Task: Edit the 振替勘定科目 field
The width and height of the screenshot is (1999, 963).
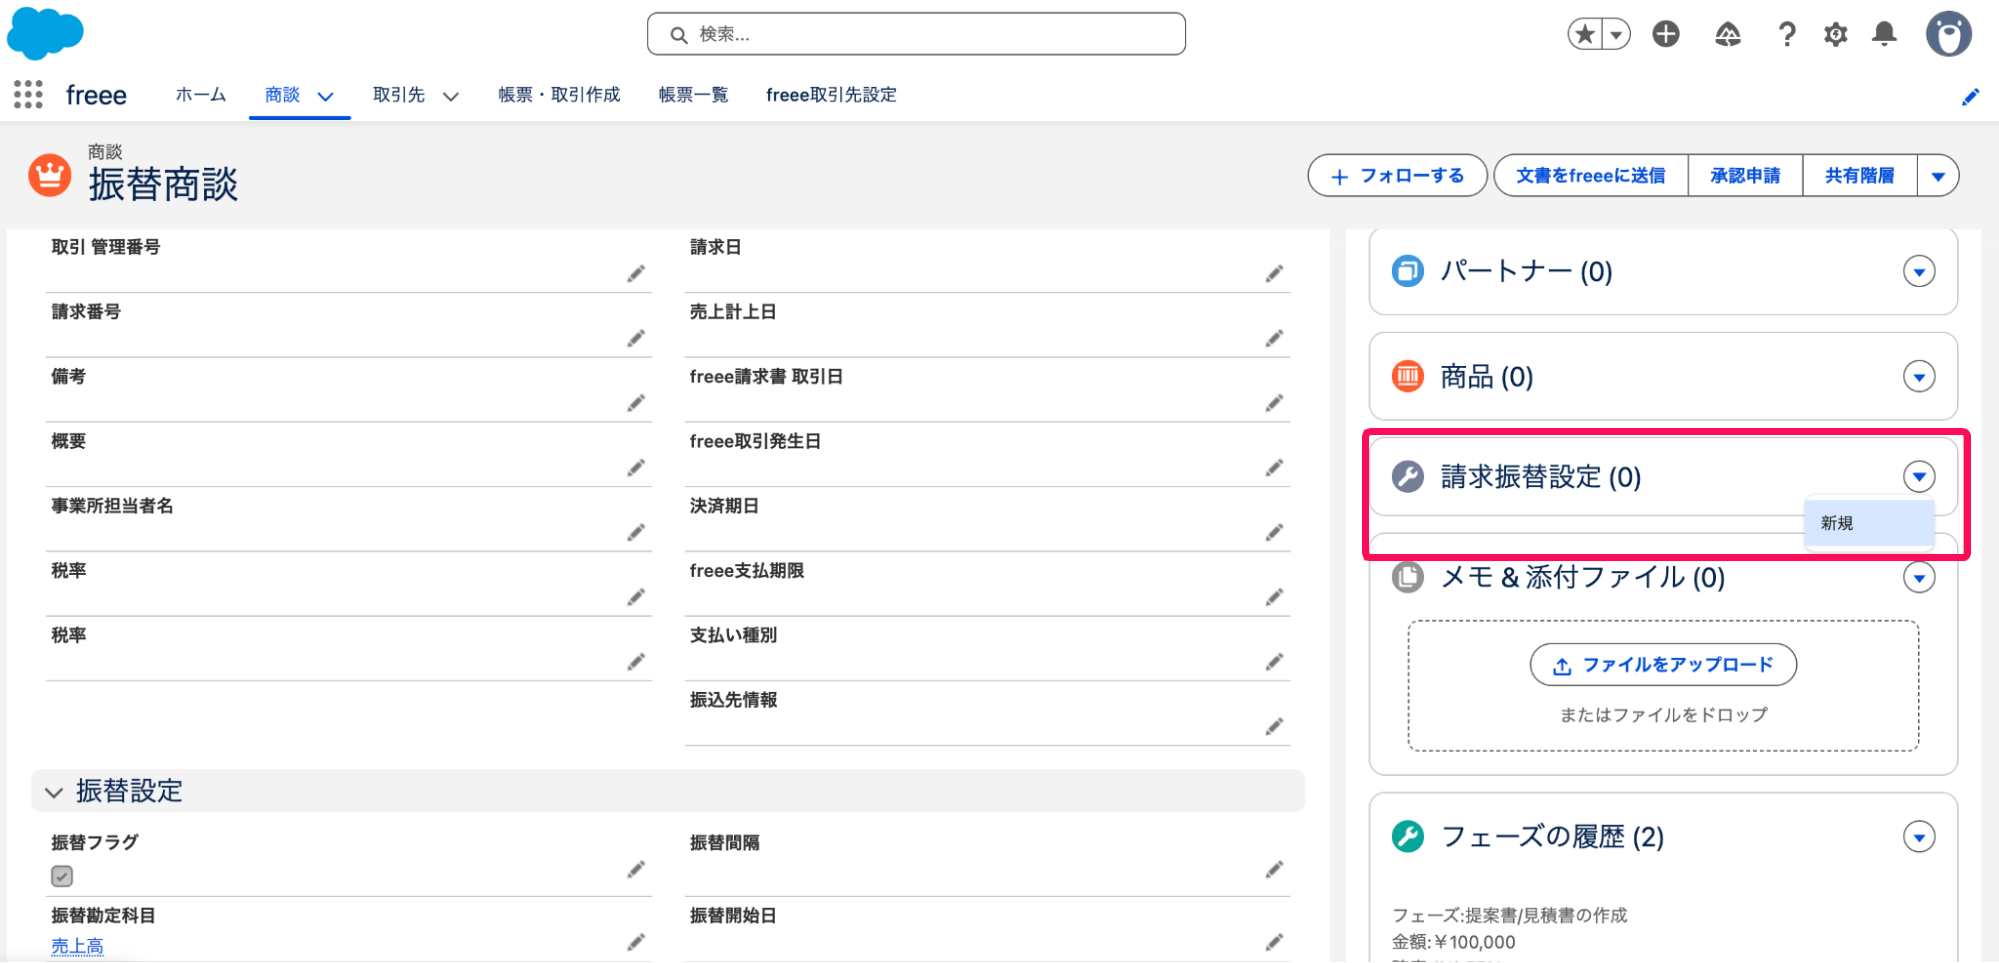Action: point(636,942)
